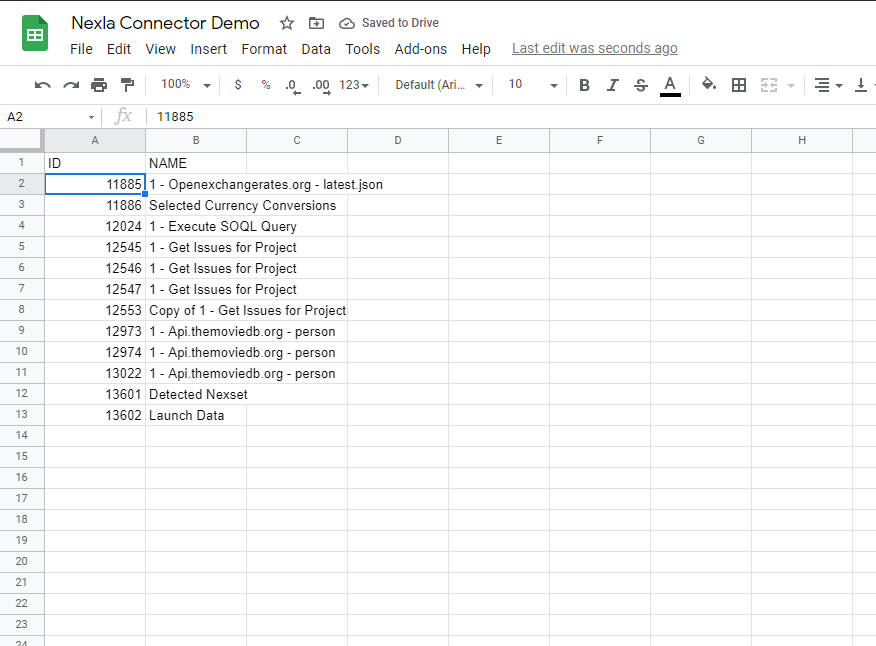This screenshot has height=646, width=876.
Task: Redo the last action
Action: (71, 85)
